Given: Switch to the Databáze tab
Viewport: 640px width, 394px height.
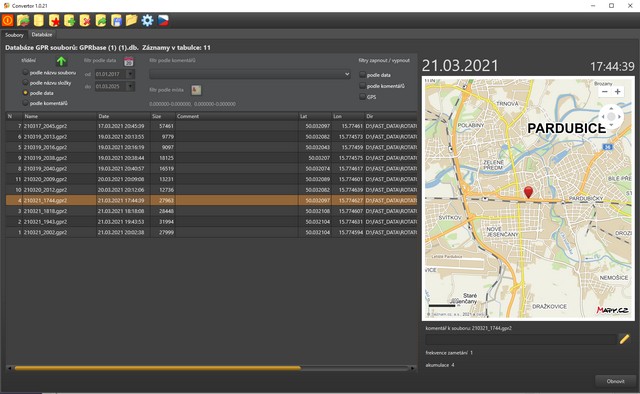Looking at the screenshot, I should click(x=42, y=35).
